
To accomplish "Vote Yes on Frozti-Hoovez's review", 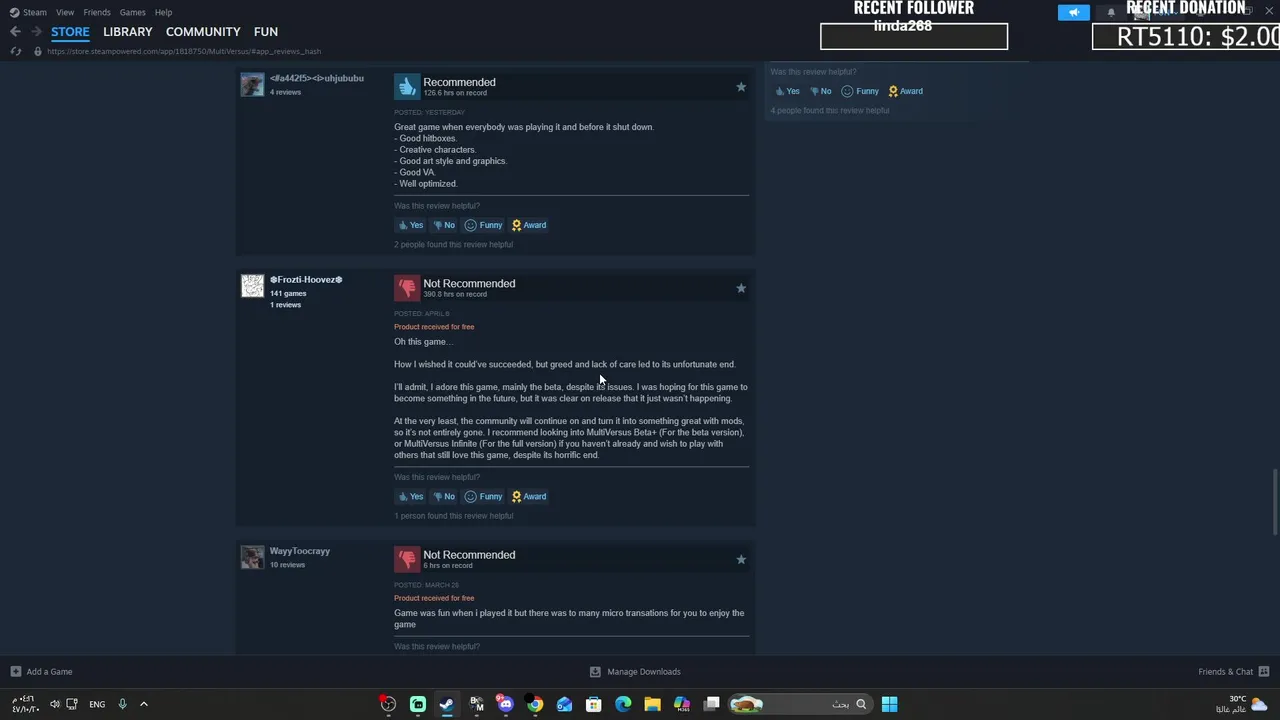I will [411, 496].
